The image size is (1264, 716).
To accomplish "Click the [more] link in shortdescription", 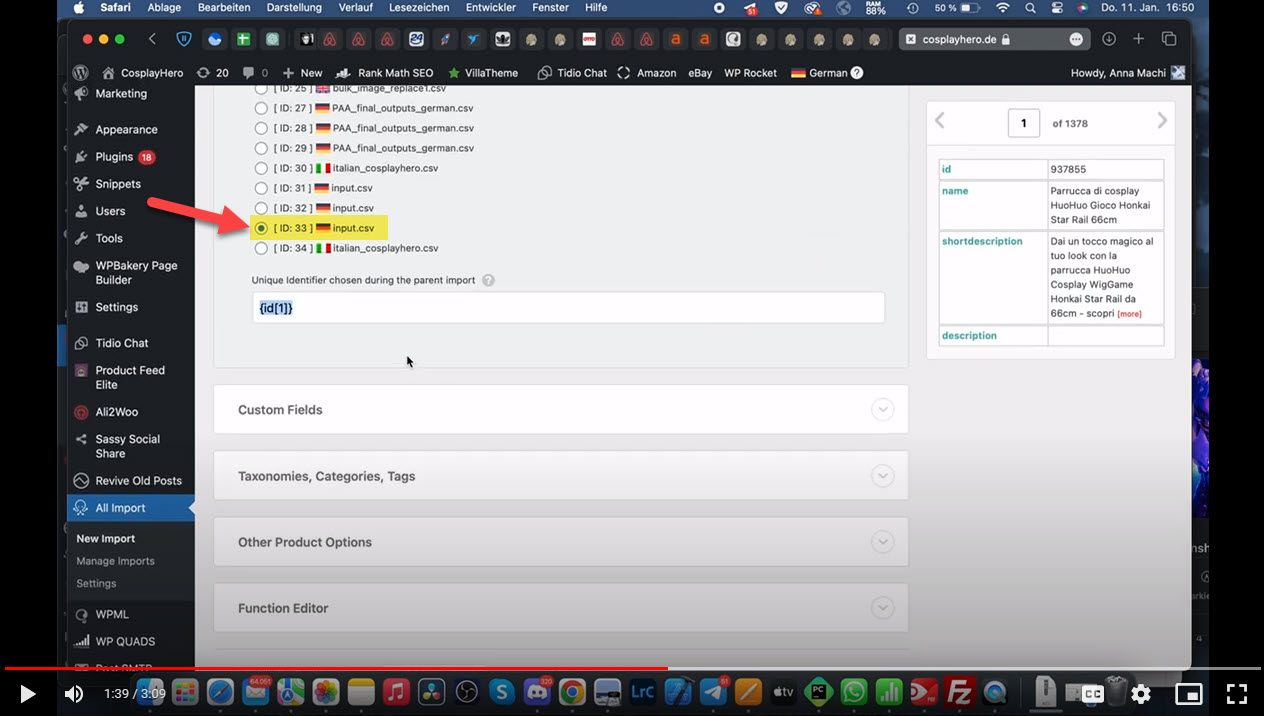I will coord(1129,314).
